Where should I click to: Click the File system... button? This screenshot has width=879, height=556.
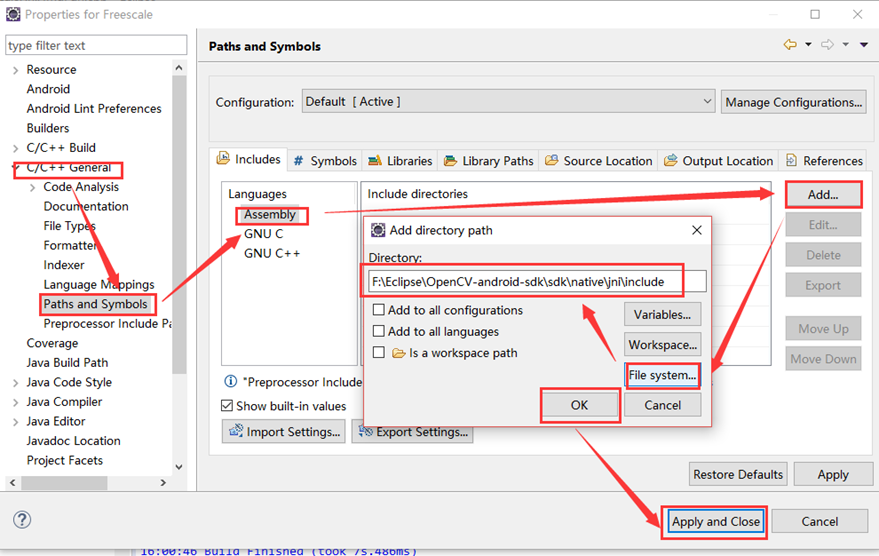pos(662,375)
